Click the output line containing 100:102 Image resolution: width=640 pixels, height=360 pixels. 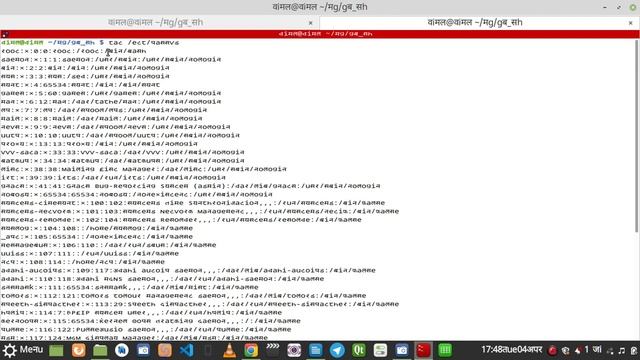pos(193,203)
